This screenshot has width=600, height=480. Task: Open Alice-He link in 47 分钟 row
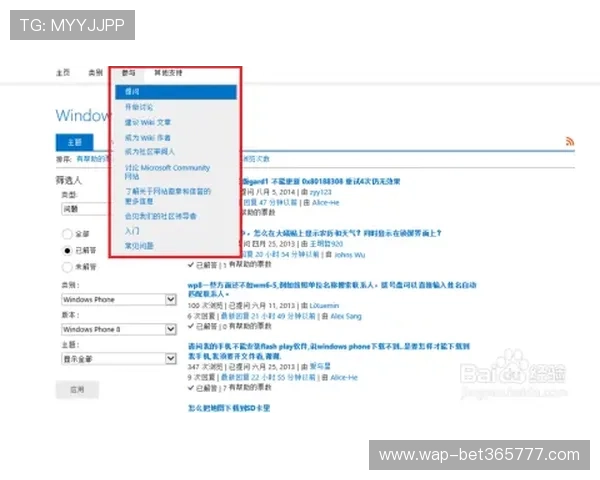tap(326, 202)
